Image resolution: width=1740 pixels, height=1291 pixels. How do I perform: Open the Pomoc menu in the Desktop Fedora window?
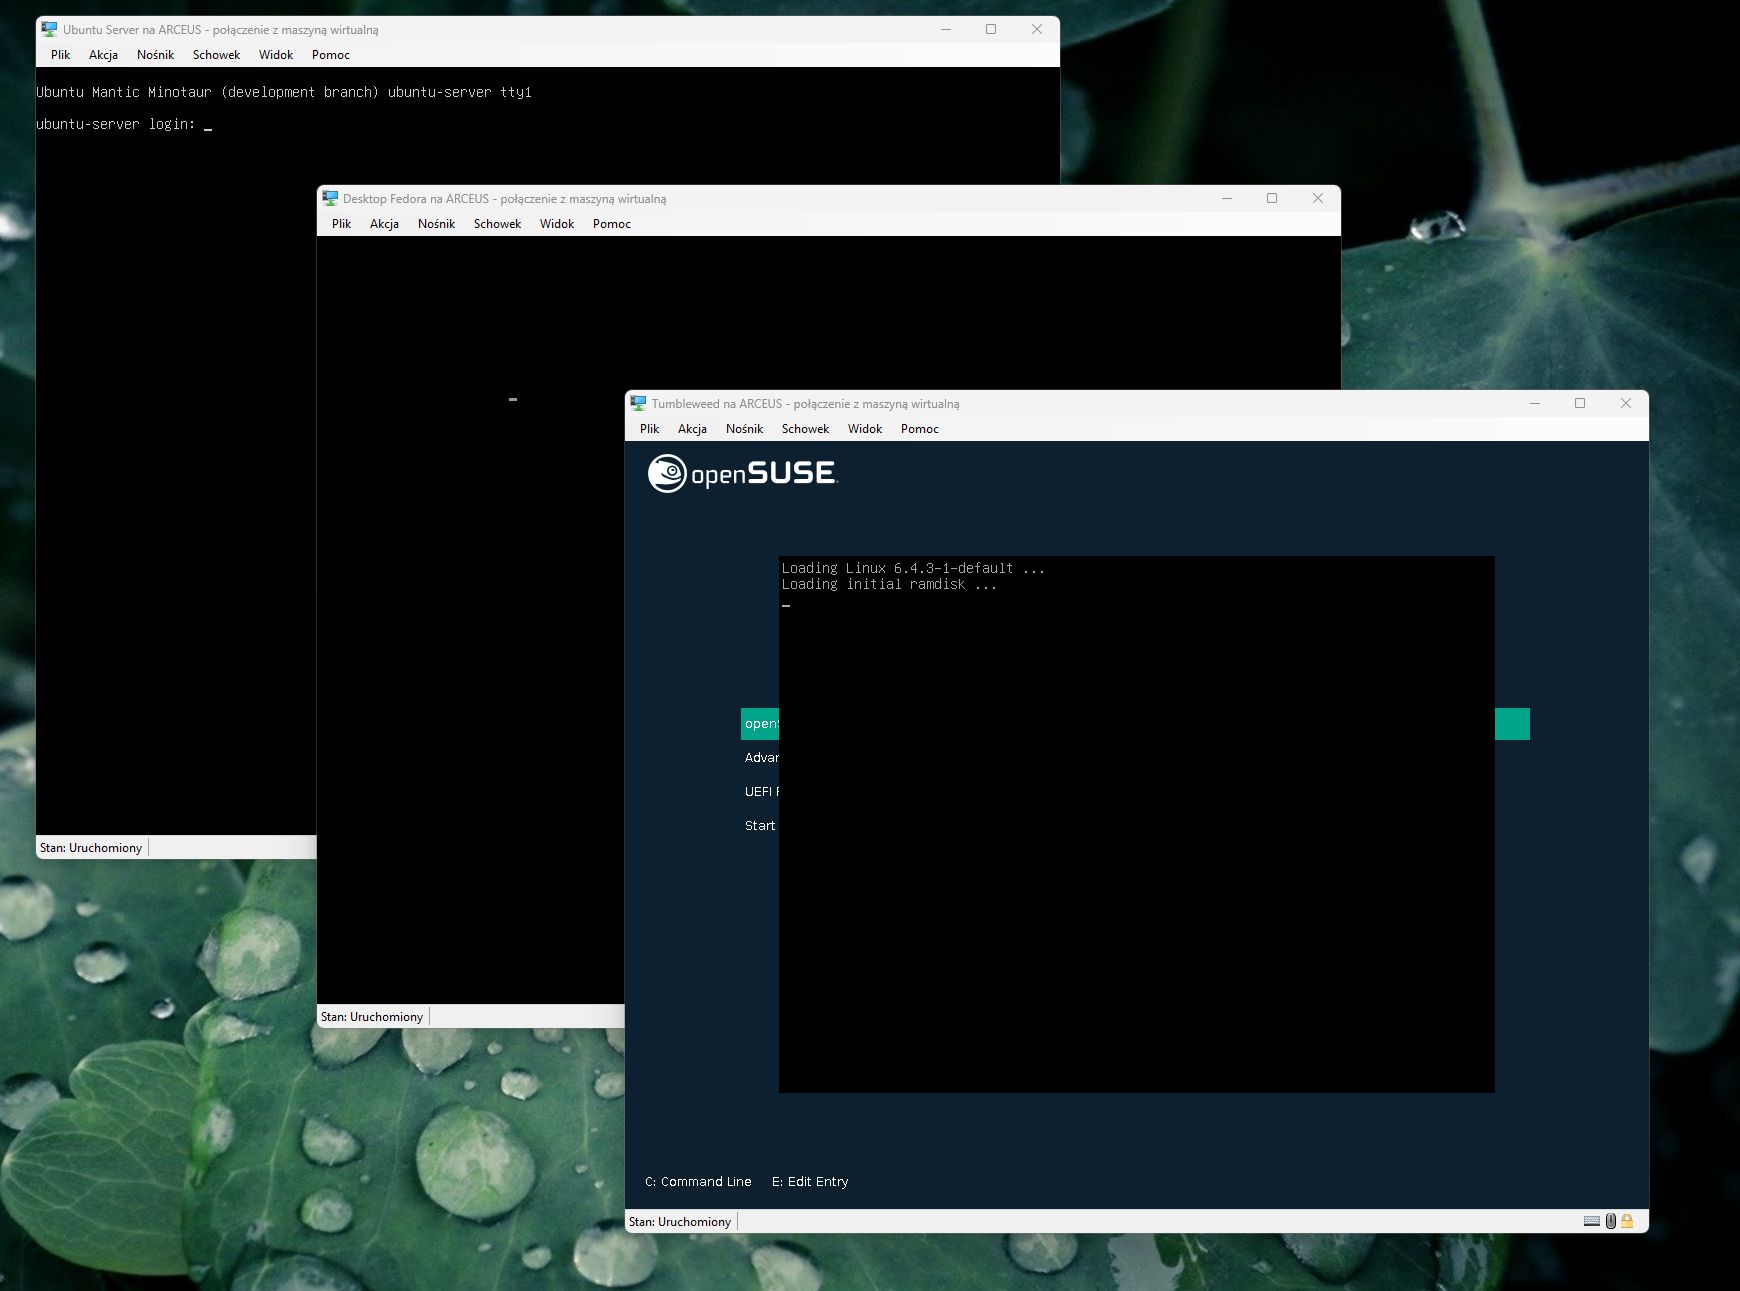coord(611,224)
